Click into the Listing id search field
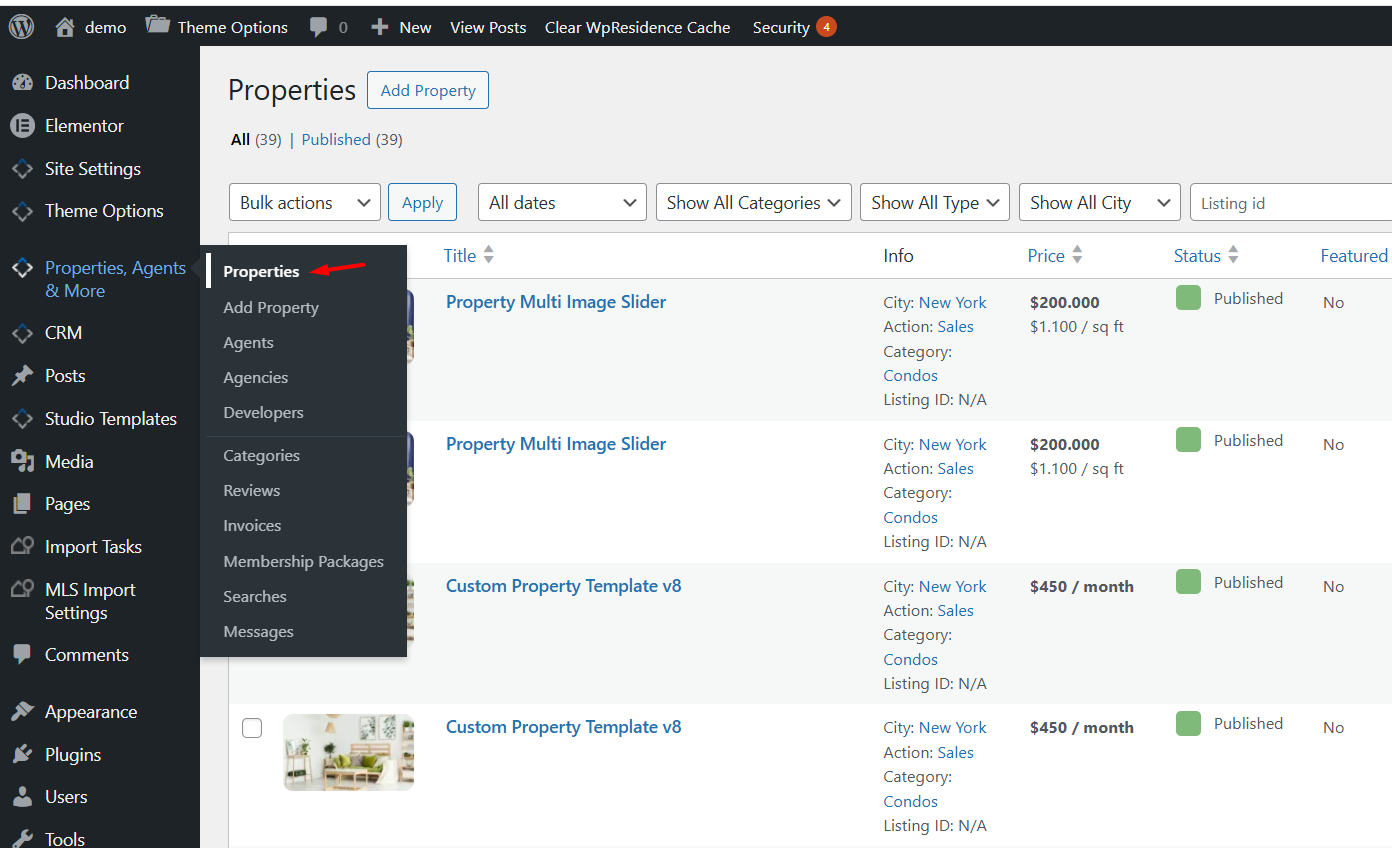 pyautogui.click(x=1292, y=203)
